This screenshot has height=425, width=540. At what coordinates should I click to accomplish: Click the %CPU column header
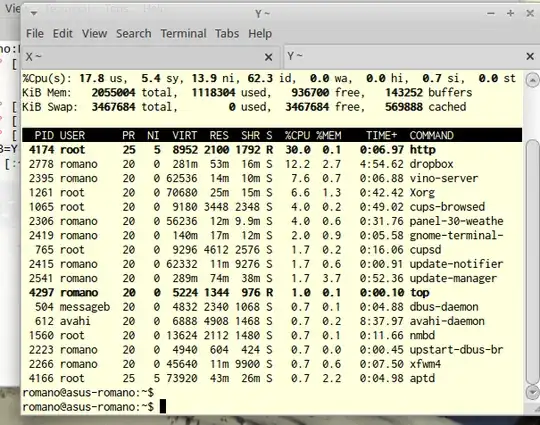click(298, 135)
